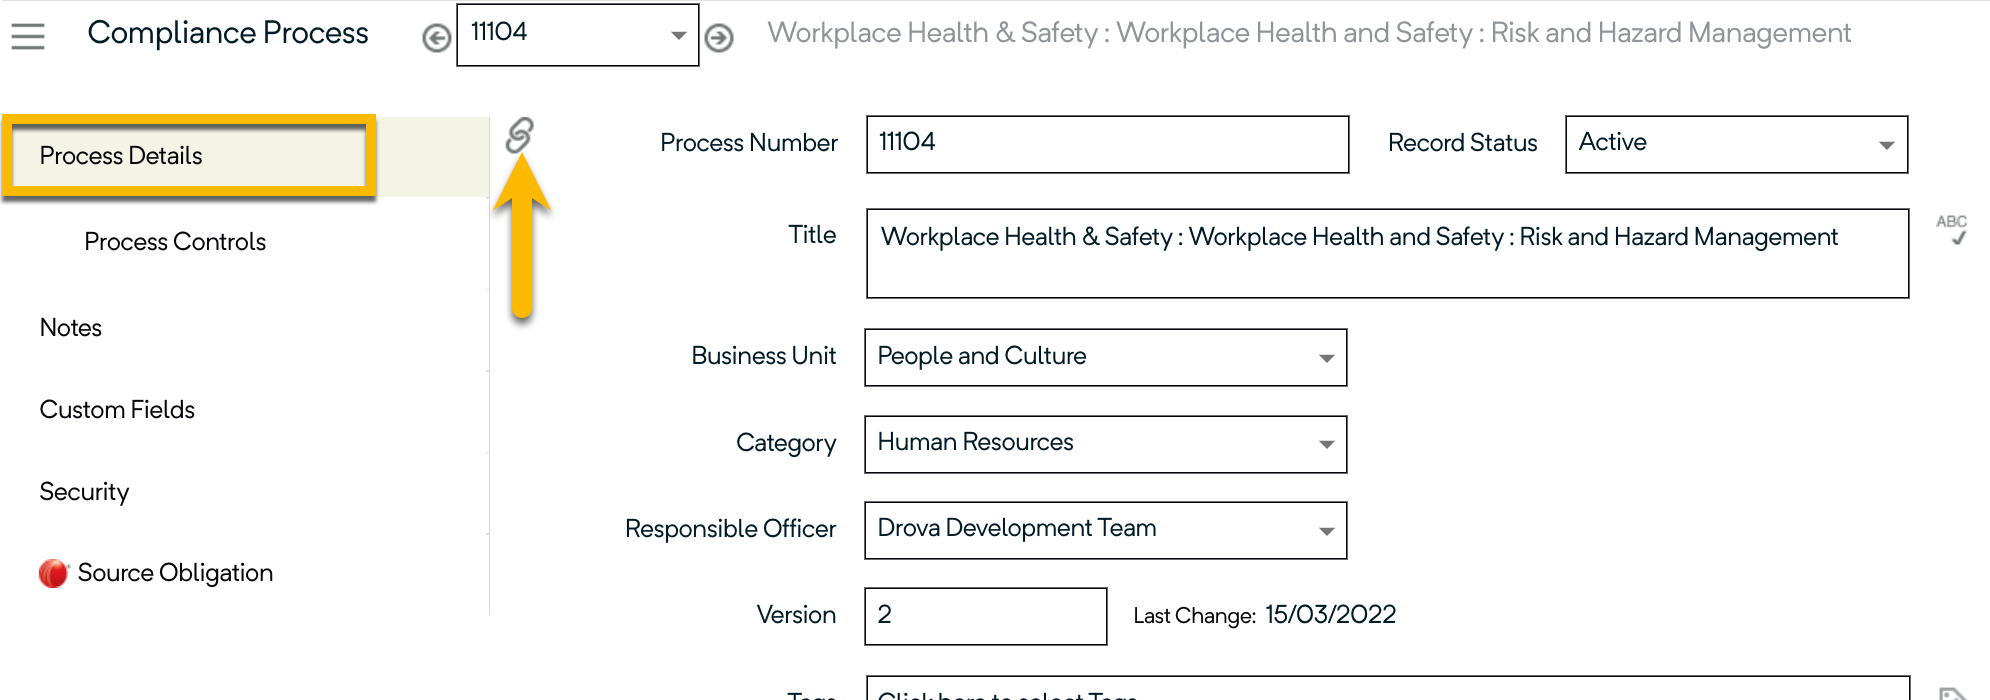Viewport: 1990px width, 700px height.
Task: Run ABC spell check on Title
Action: (x=1951, y=229)
